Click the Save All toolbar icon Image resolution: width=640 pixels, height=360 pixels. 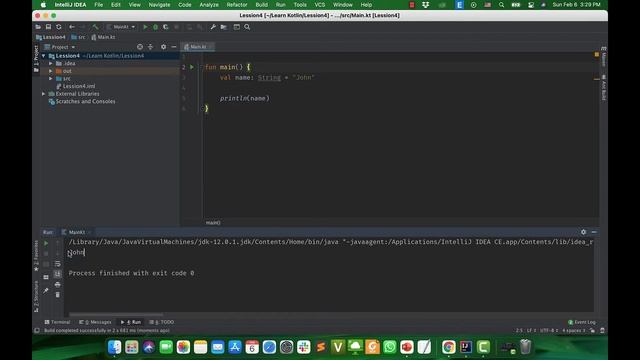[48, 27]
